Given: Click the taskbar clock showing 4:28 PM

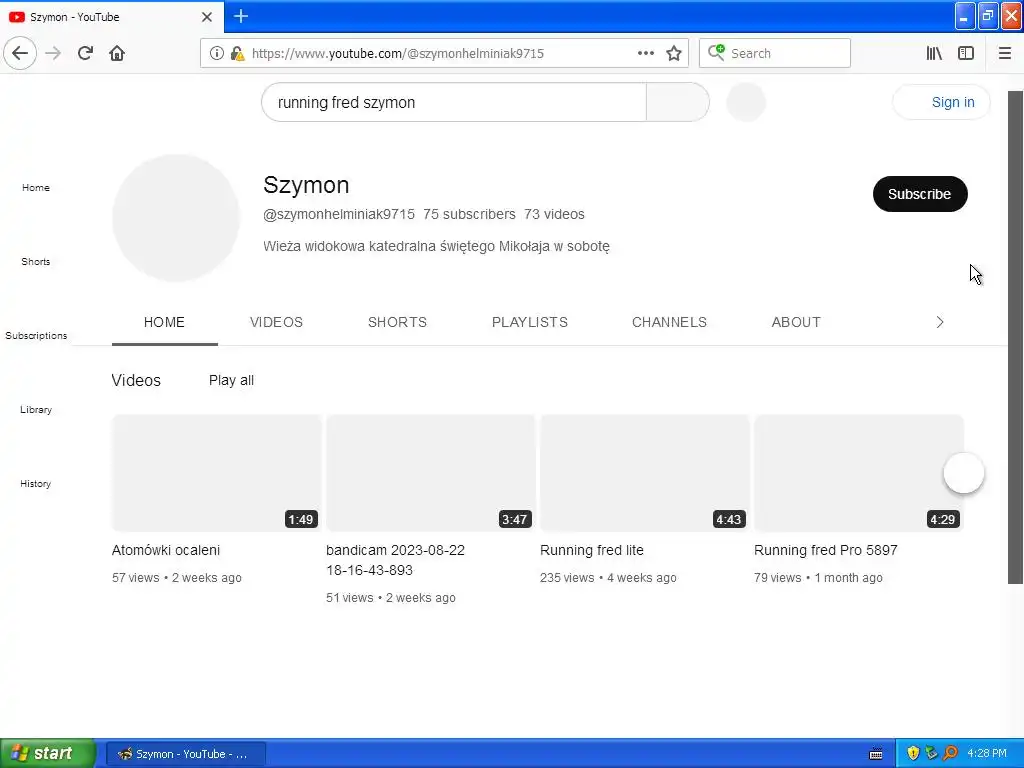Looking at the screenshot, I should pos(987,754).
